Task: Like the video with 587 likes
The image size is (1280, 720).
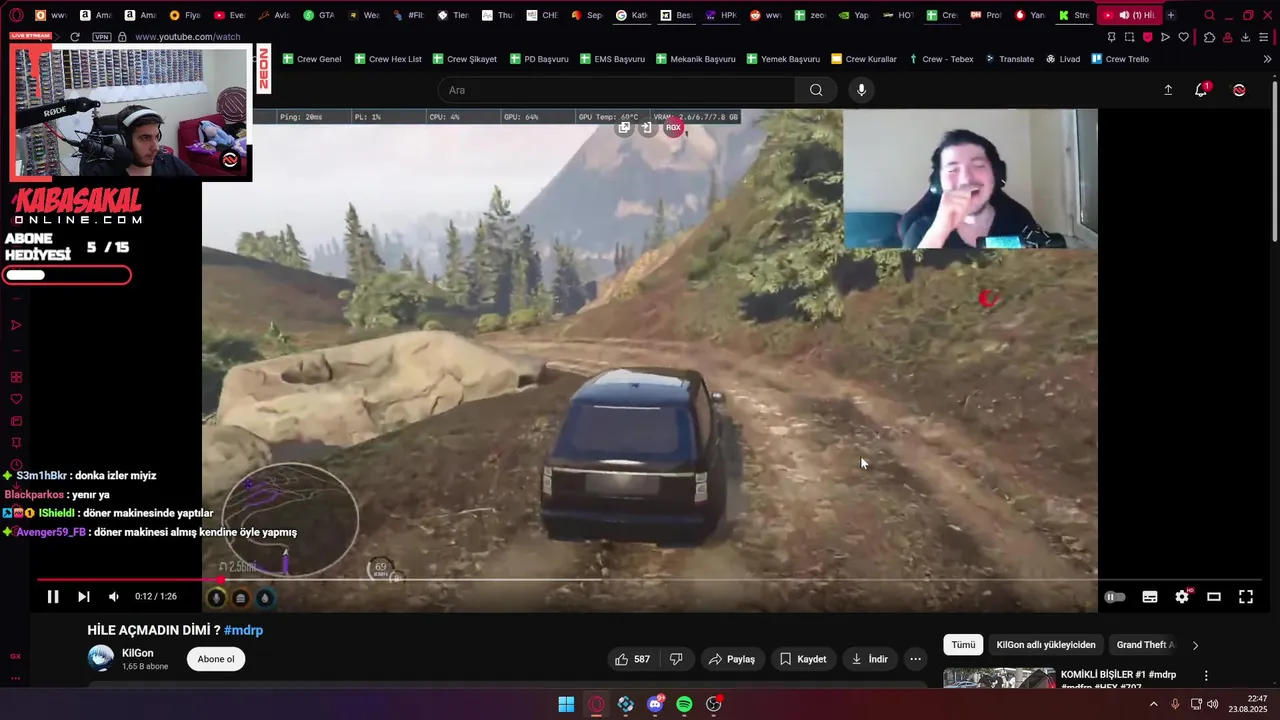Action: coord(633,659)
